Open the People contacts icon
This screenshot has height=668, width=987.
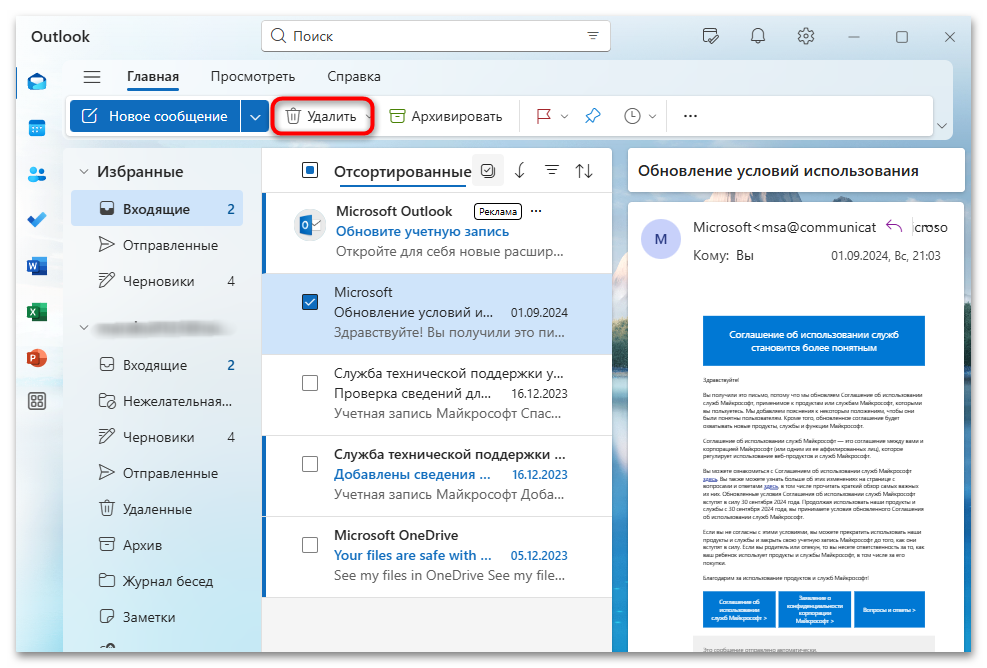[37, 174]
